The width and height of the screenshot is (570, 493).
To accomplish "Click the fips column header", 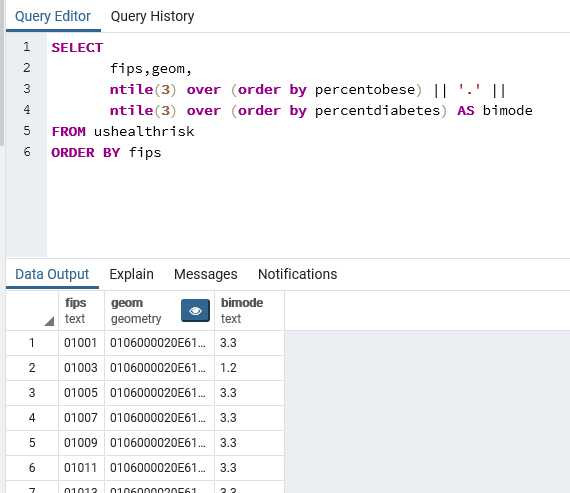I will click(x=81, y=310).
